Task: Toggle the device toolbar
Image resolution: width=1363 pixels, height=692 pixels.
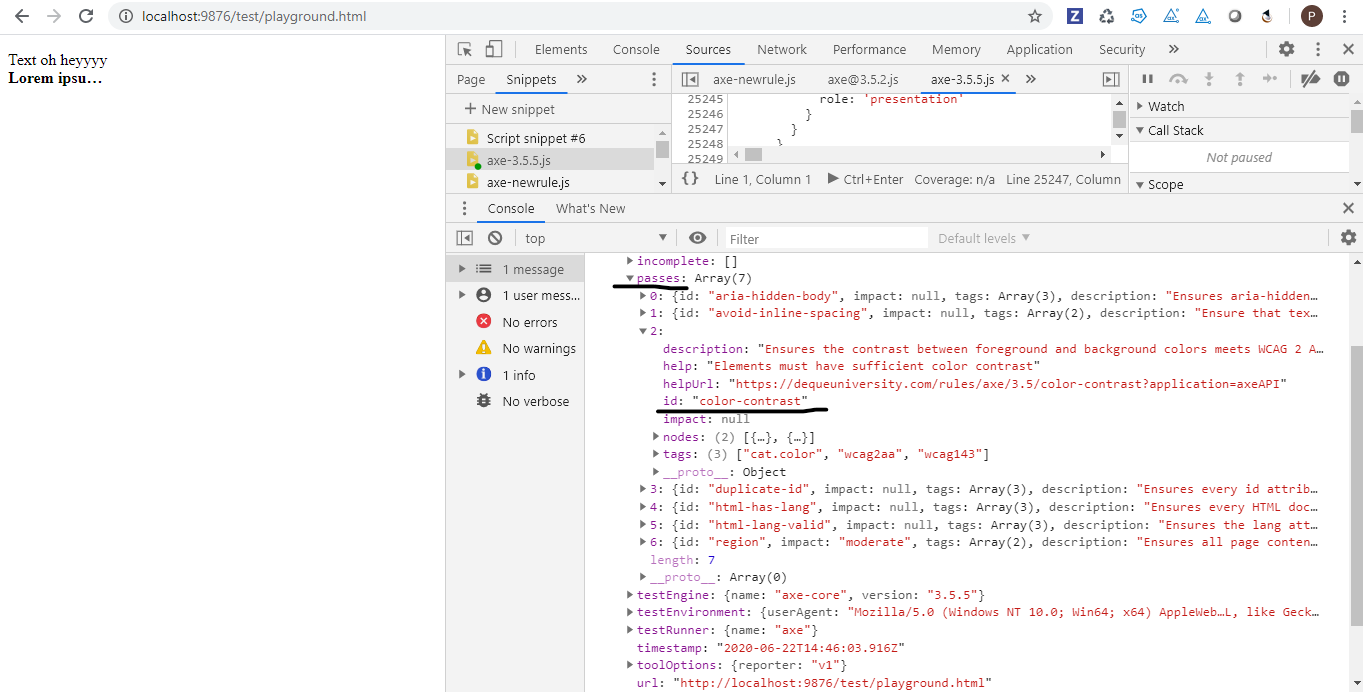Action: 492,48
